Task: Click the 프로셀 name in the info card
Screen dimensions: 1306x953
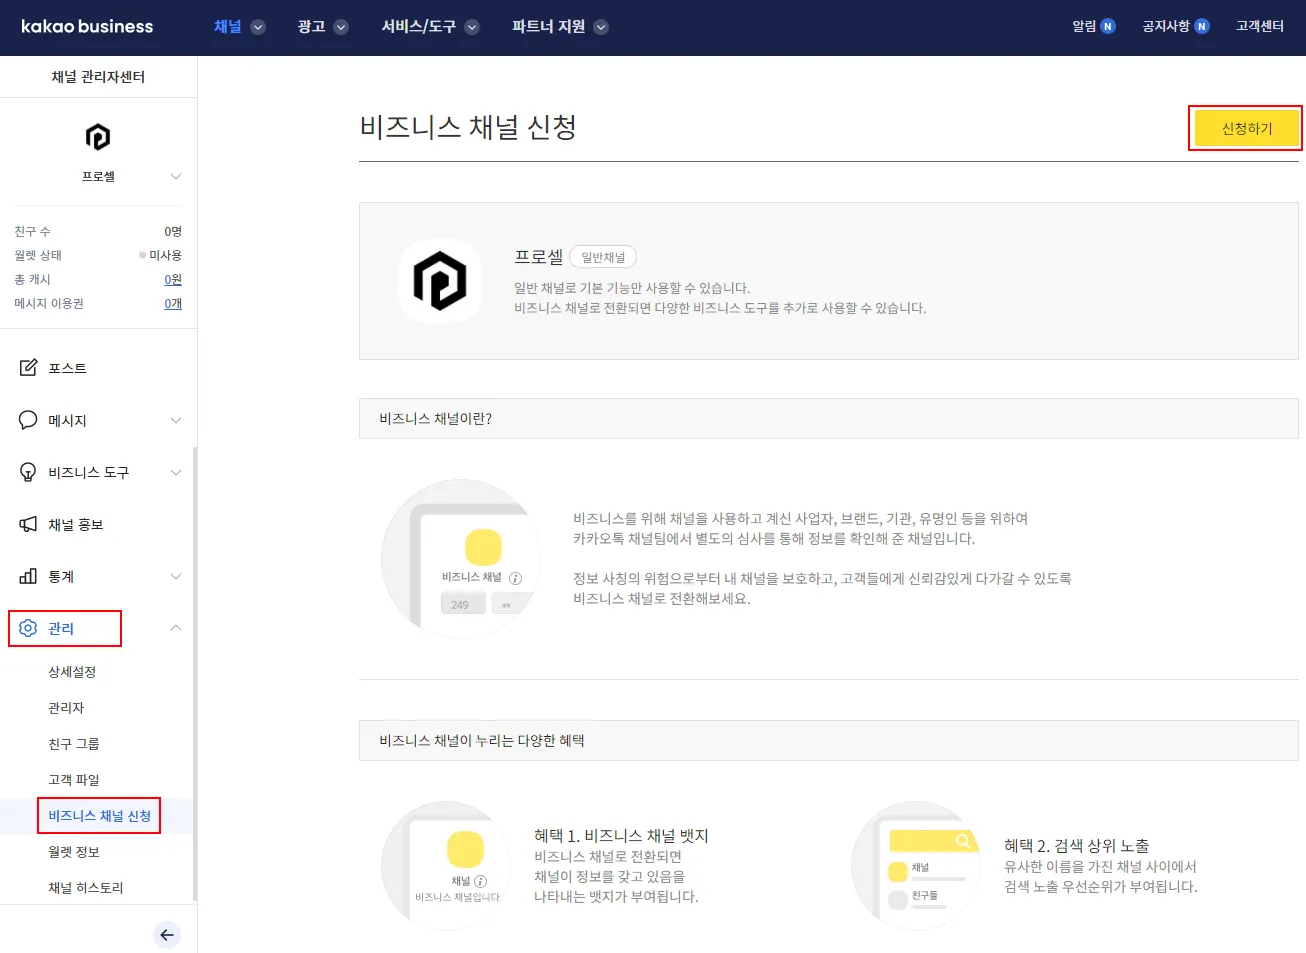Action: [538, 257]
